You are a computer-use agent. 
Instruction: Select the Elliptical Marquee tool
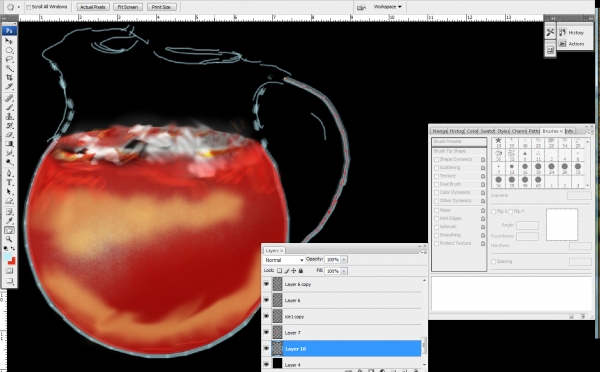(9, 50)
